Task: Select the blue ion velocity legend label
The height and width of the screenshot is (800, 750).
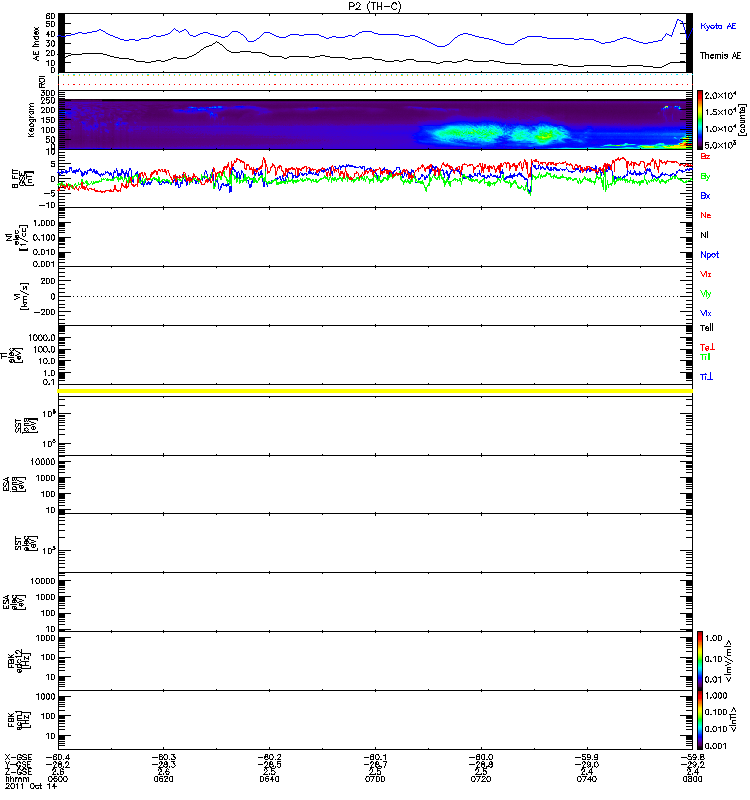Action: 706,313
